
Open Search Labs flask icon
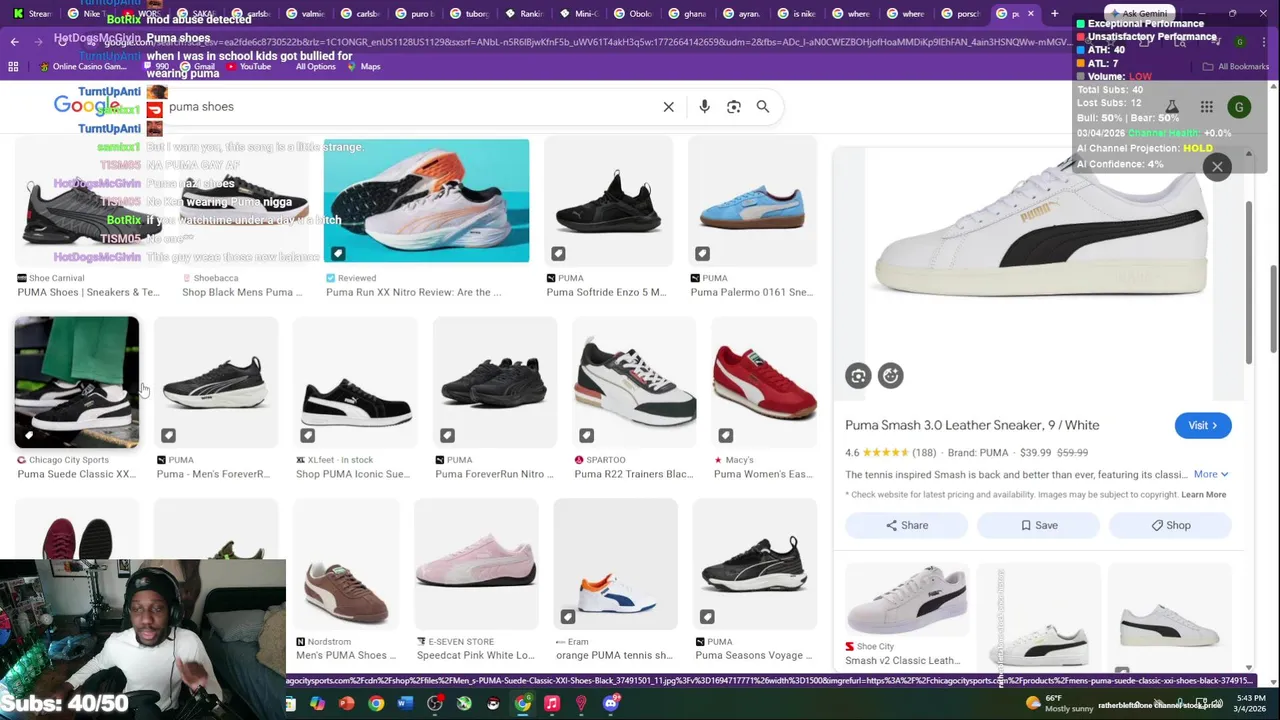(x=1171, y=107)
